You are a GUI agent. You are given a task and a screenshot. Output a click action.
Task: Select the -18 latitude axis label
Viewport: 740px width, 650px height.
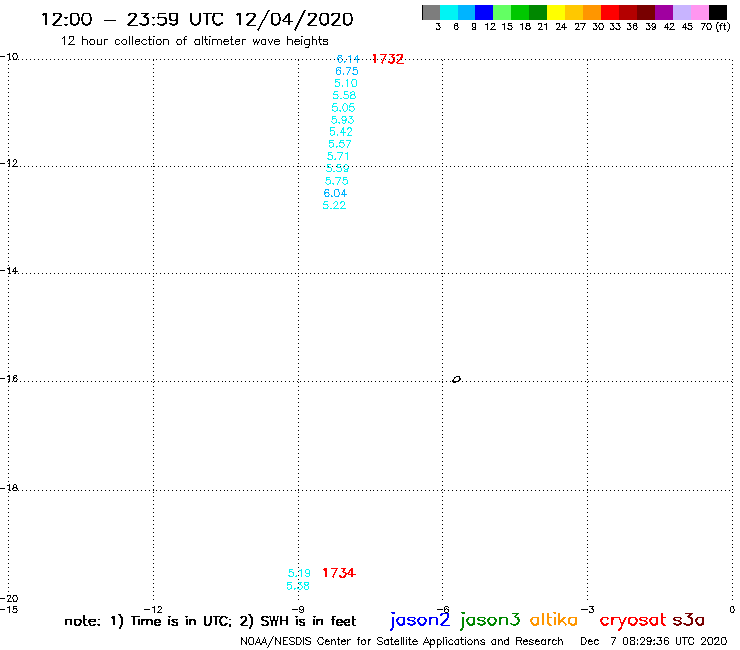tap(9, 488)
